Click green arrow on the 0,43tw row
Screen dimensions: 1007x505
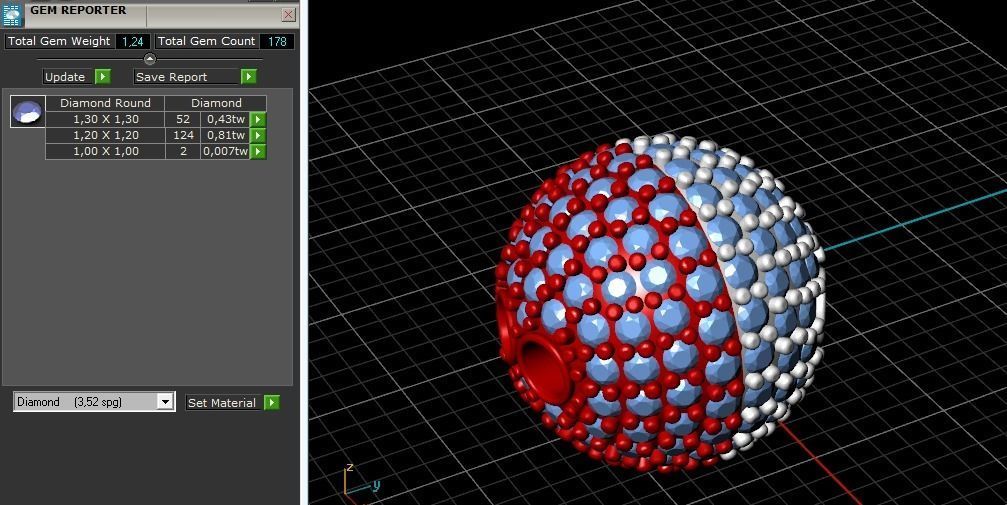pos(258,119)
